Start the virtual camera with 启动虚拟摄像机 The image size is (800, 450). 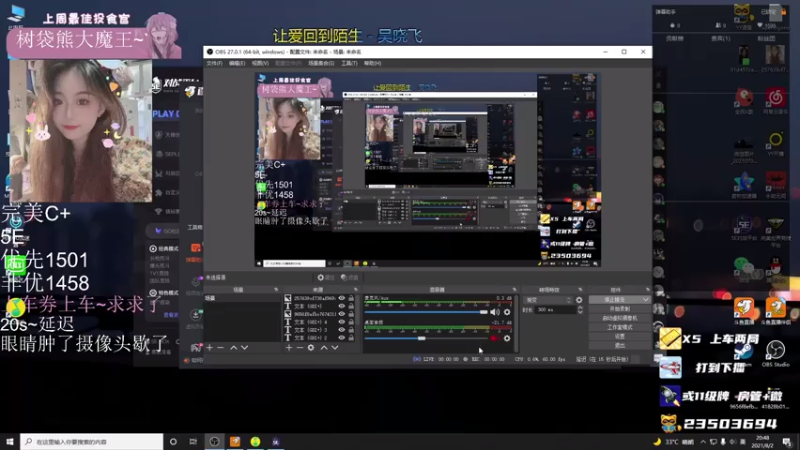pos(619,318)
